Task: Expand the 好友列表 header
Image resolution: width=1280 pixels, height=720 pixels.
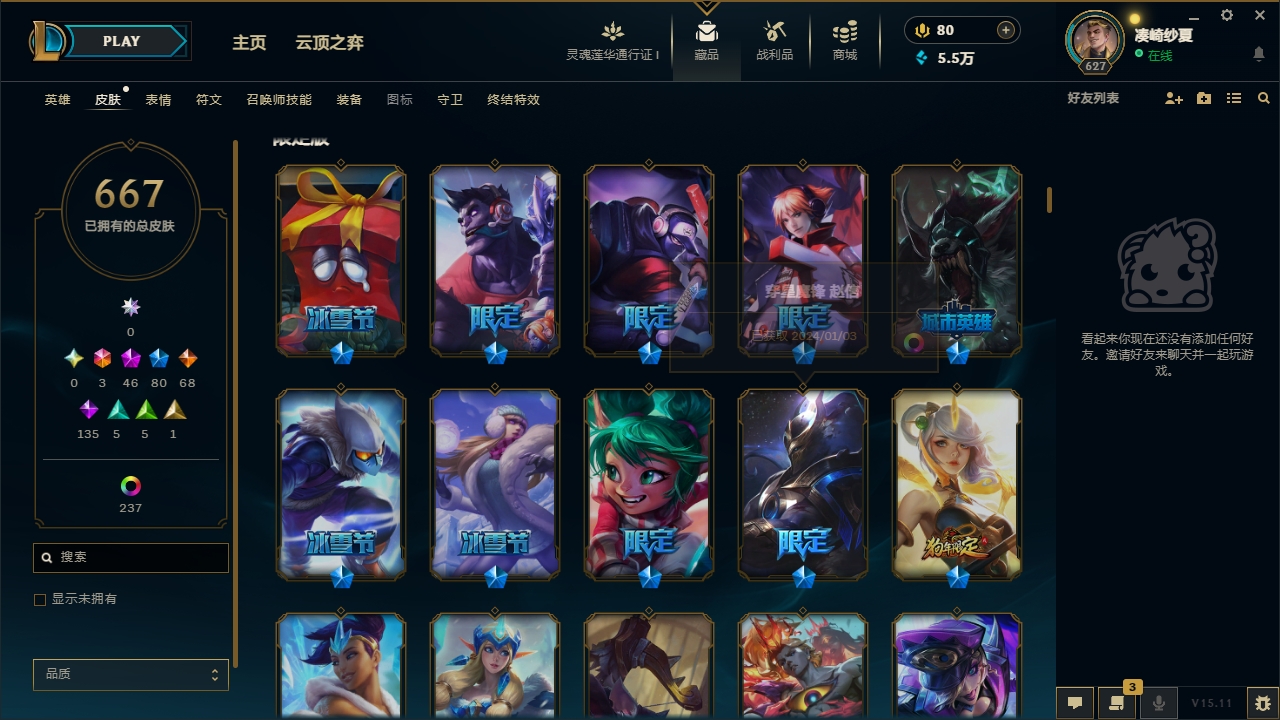Action: click(1093, 98)
